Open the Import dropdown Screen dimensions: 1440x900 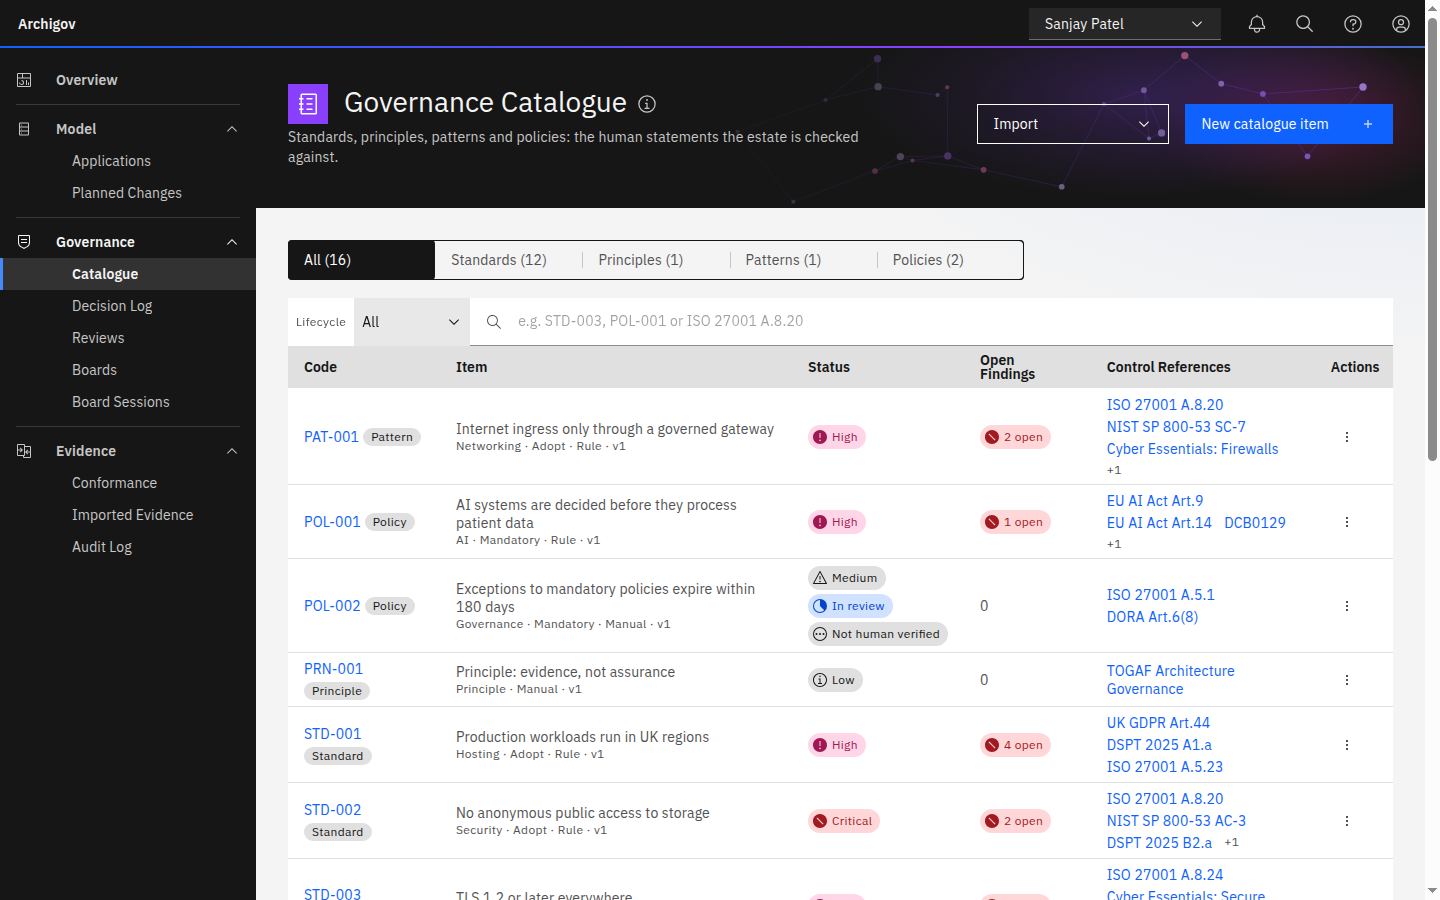click(1073, 124)
